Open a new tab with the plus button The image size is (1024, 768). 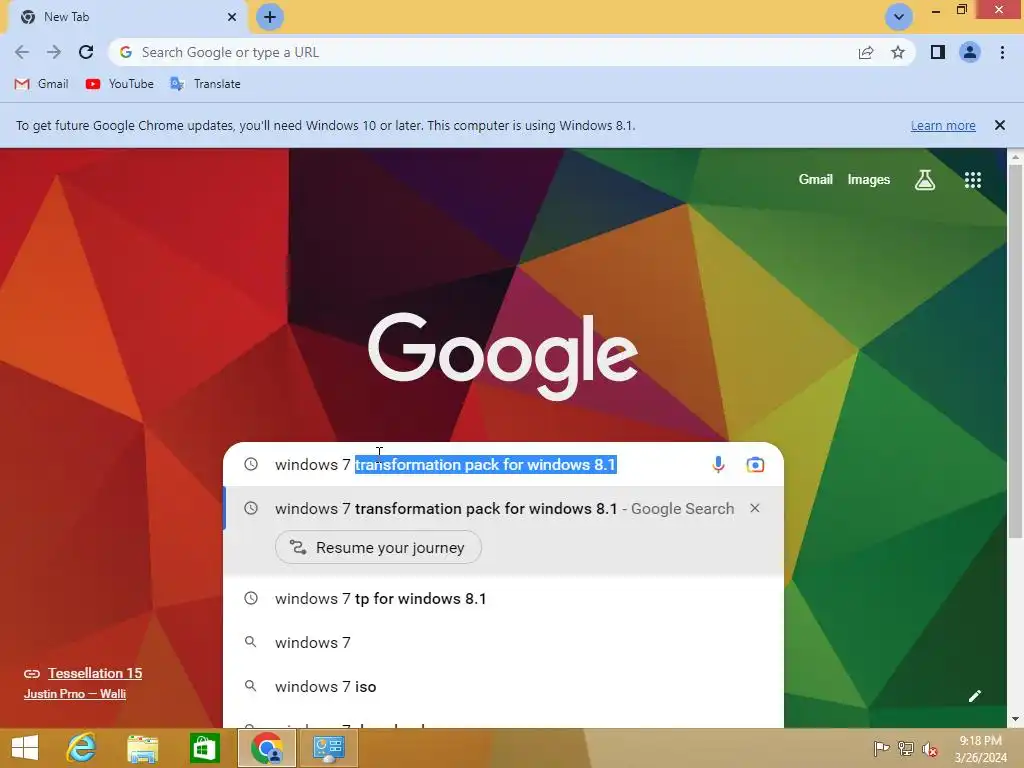[x=270, y=17]
